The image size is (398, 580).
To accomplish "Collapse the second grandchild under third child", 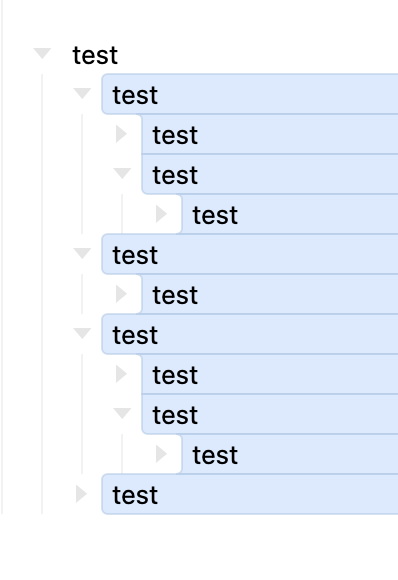I will (x=122, y=413).
